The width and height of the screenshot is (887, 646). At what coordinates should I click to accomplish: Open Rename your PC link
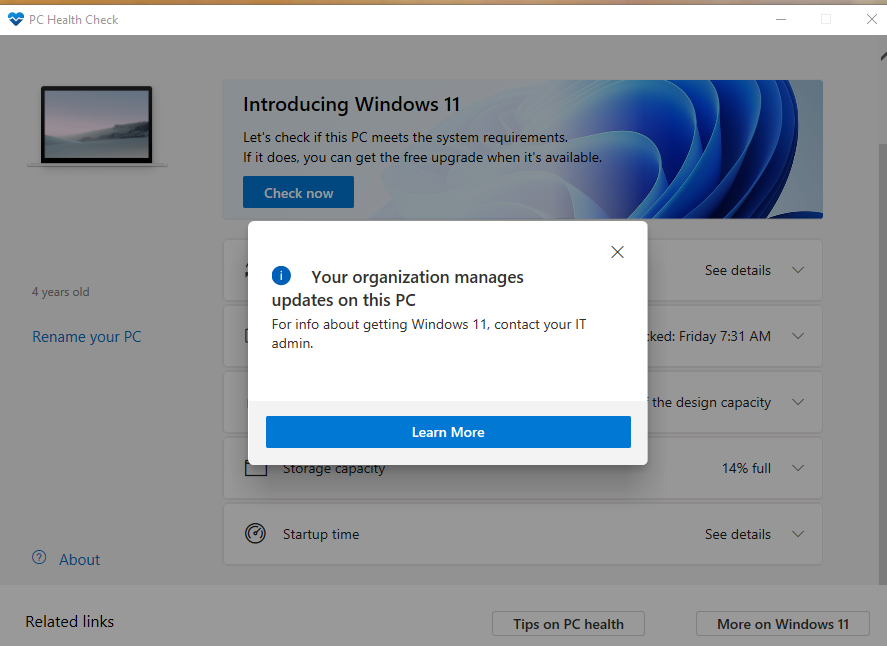87,337
